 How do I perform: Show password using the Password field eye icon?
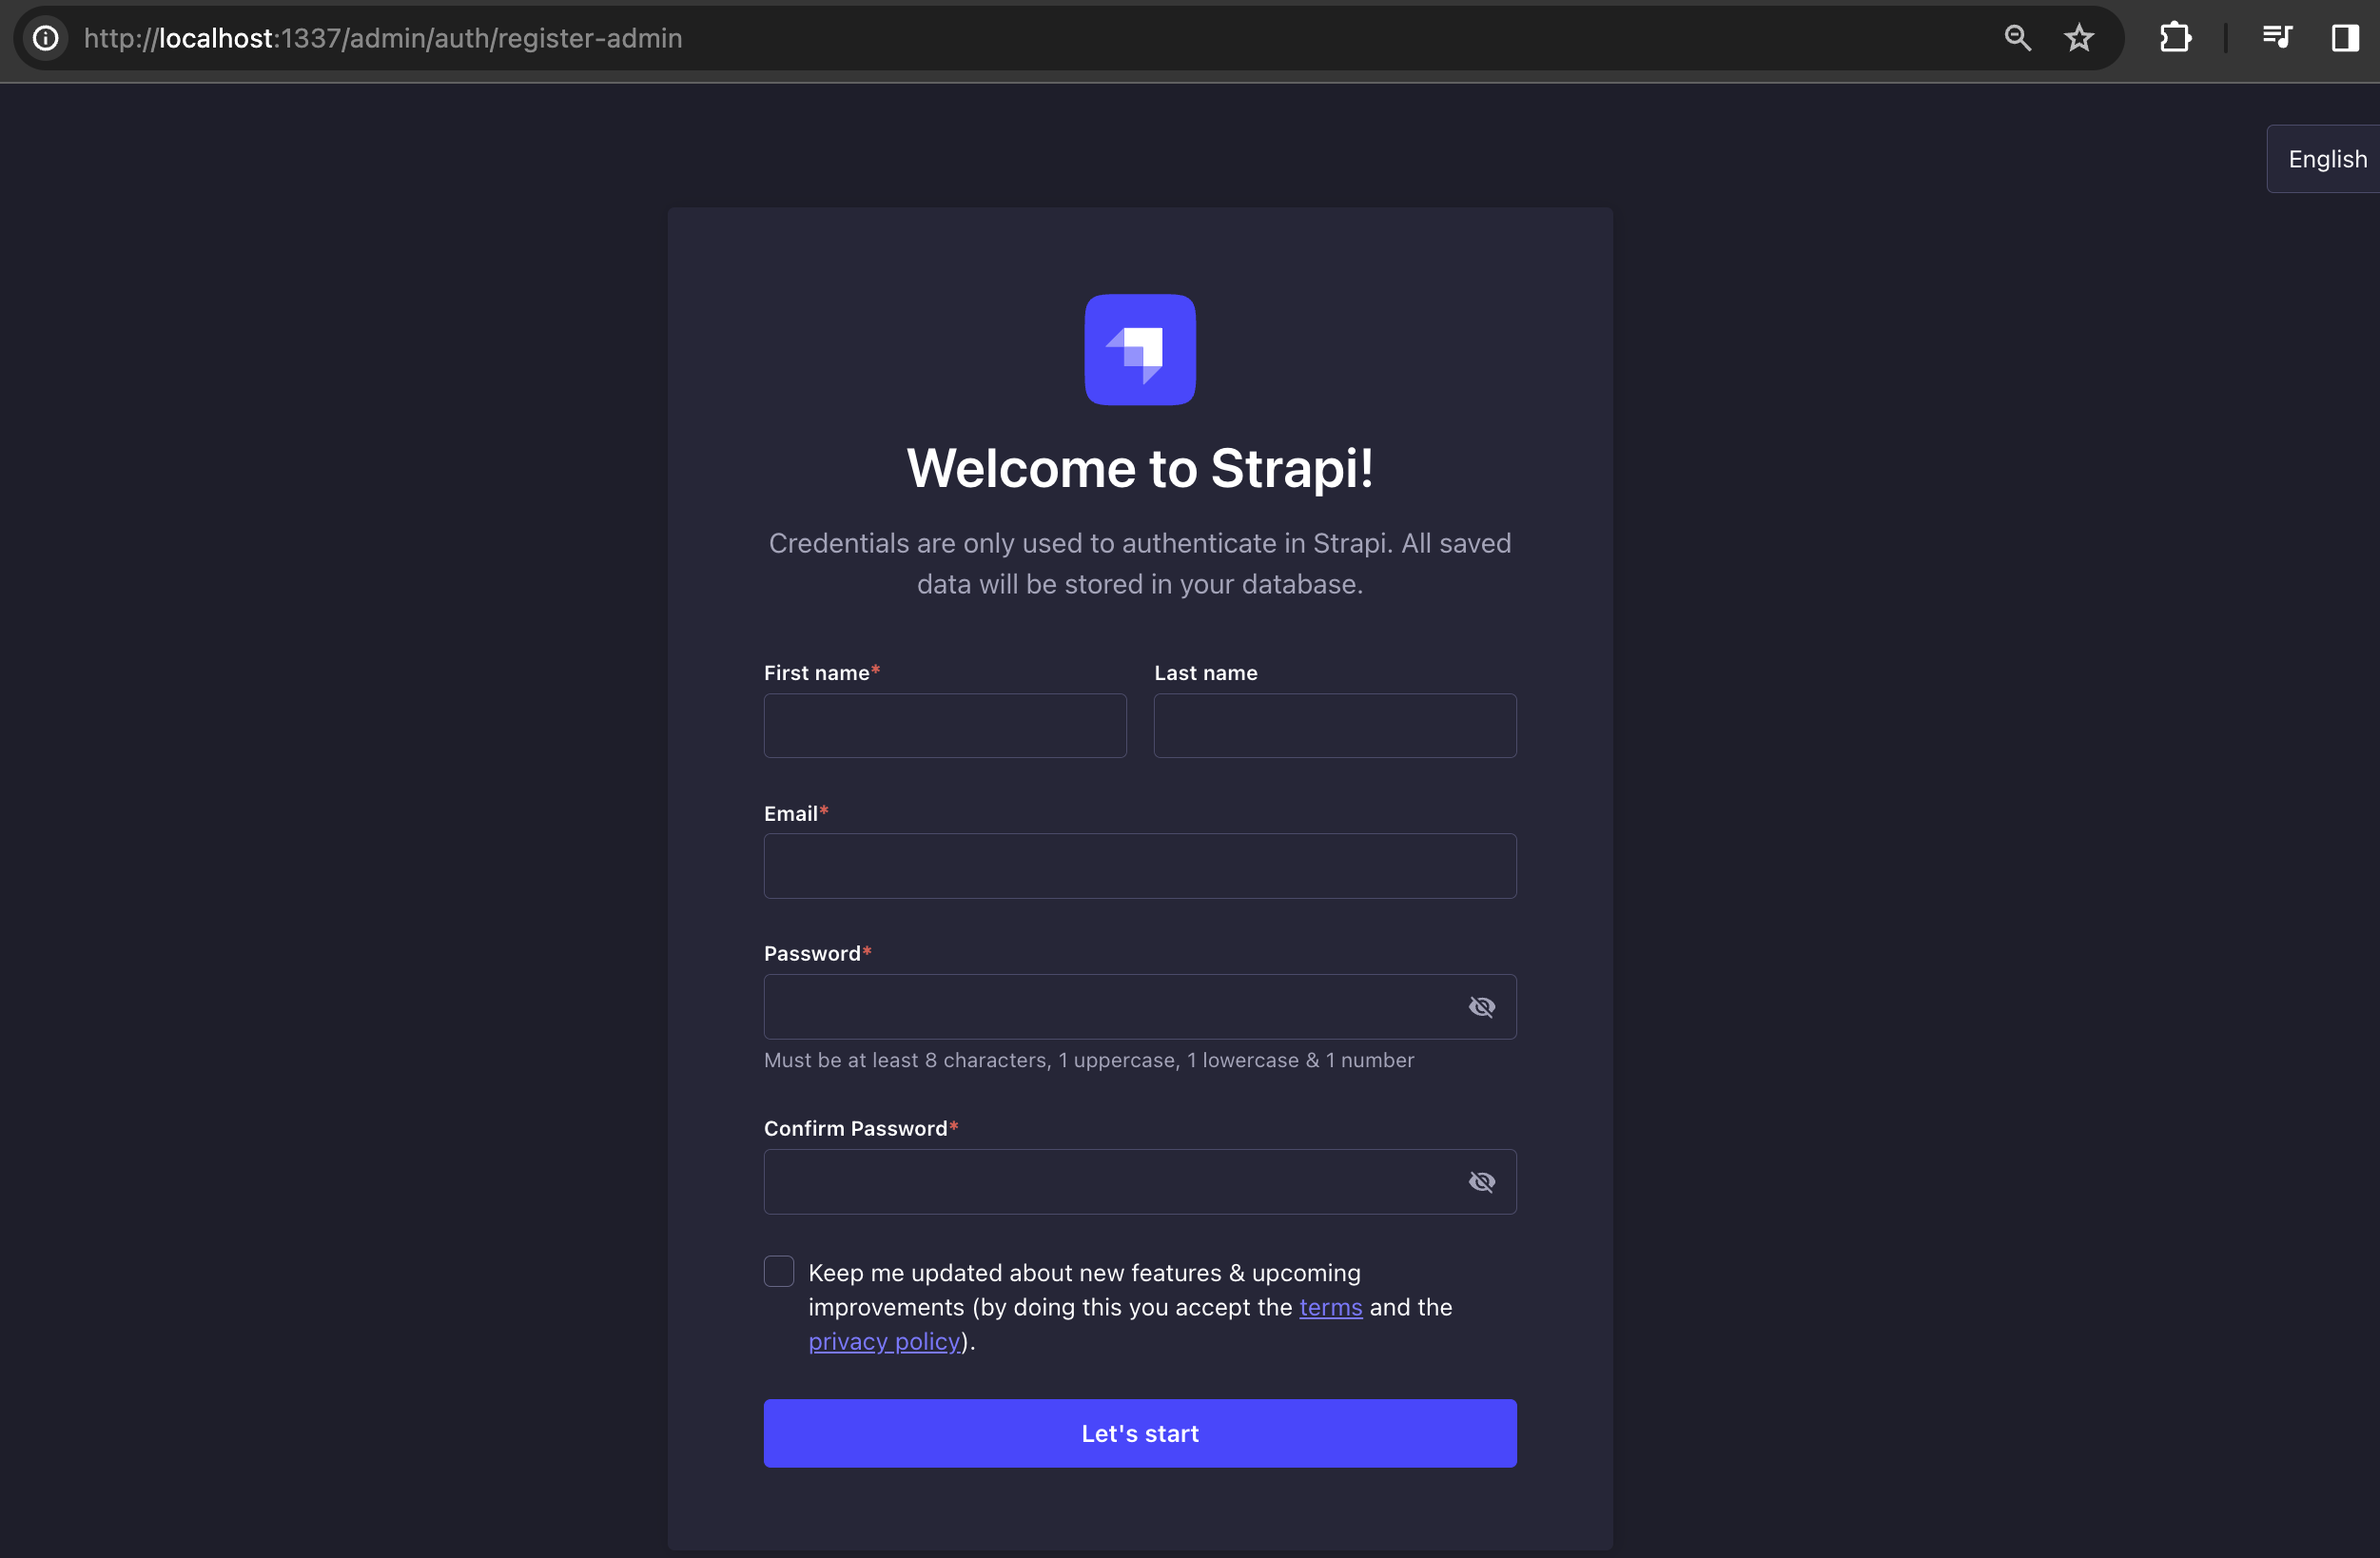click(1481, 1007)
